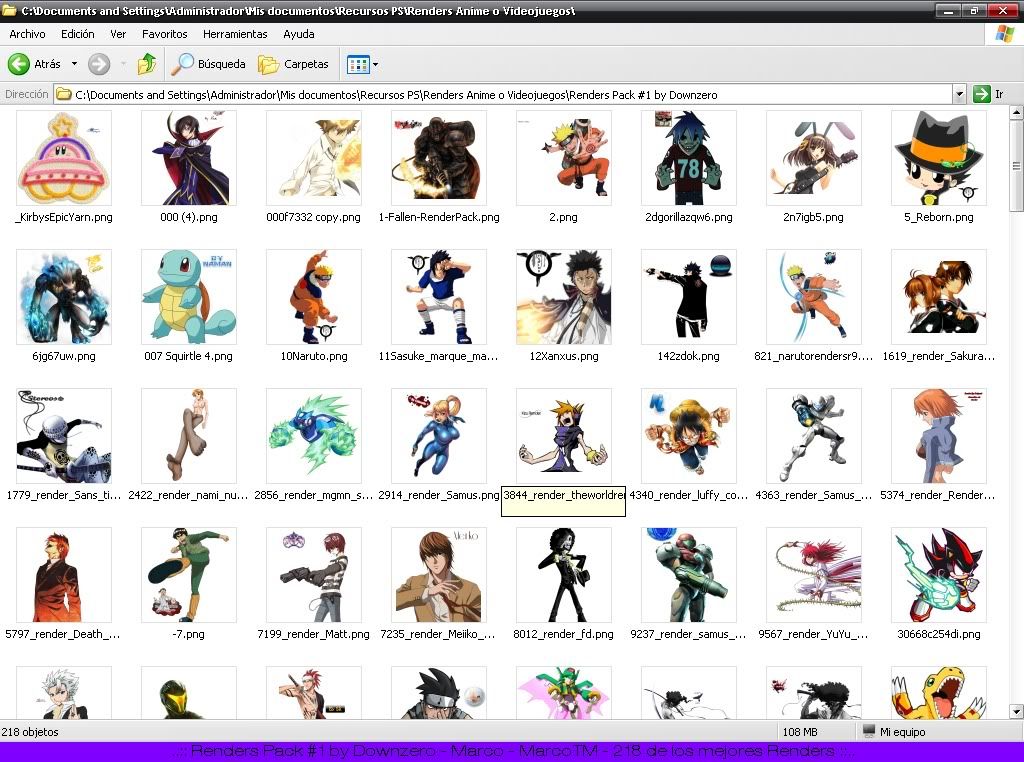The image size is (1024, 762).
Task: Select the 11Sasuke_marque thumbnail
Action: click(439, 297)
